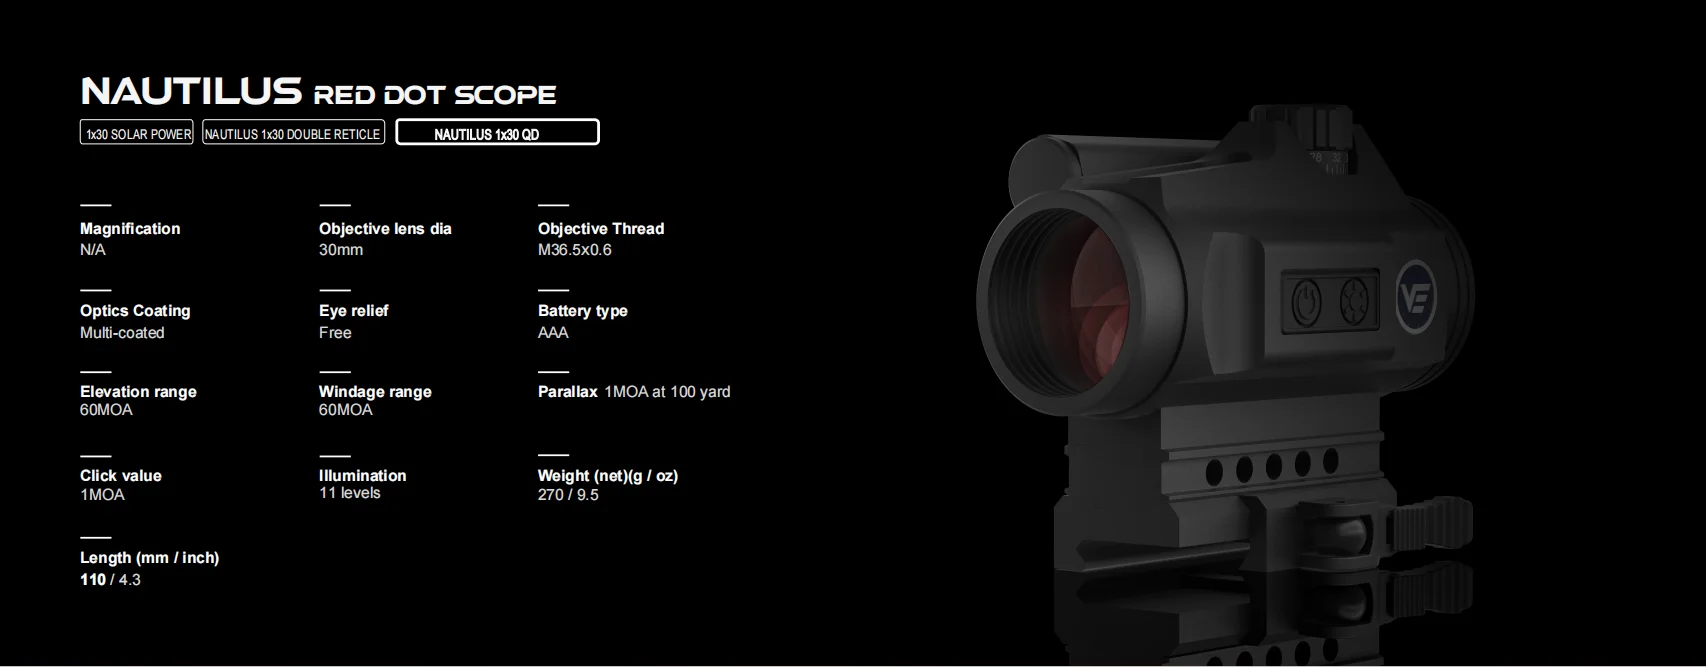Click the Objective lens dia label
Image resolution: width=1706 pixels, height=667 pixels.
point(385,228)
